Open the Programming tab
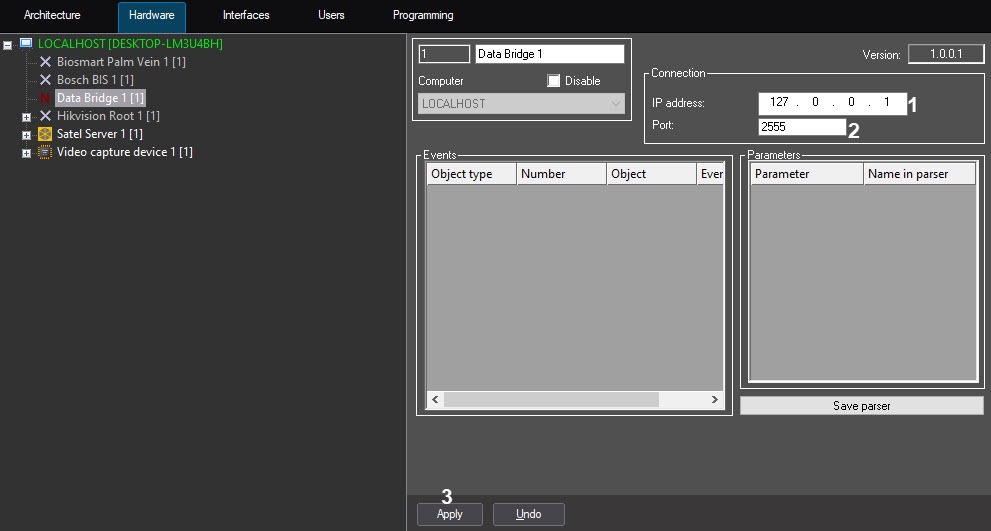Viewport: 991px width, 531px height. (x=423, y=16)
